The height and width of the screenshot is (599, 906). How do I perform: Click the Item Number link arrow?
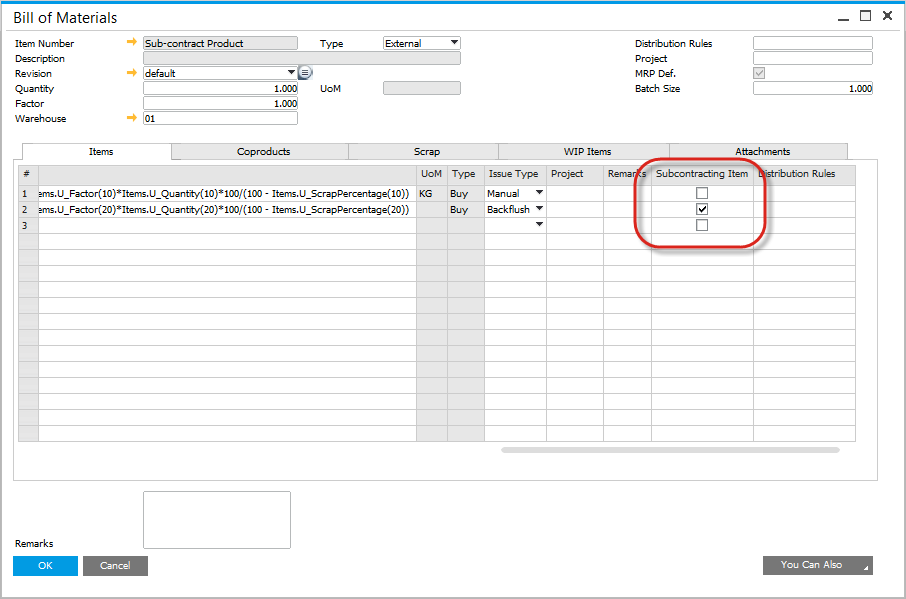pos(131,43)
